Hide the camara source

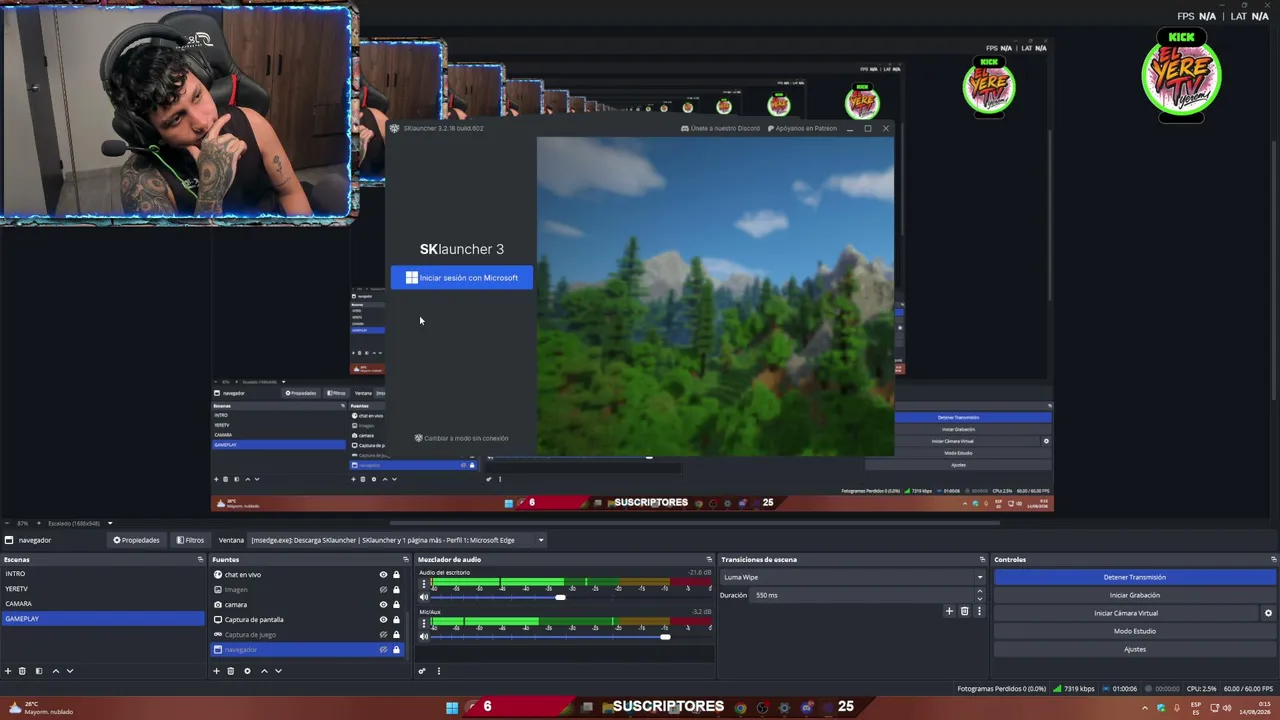tap(383, 605)
